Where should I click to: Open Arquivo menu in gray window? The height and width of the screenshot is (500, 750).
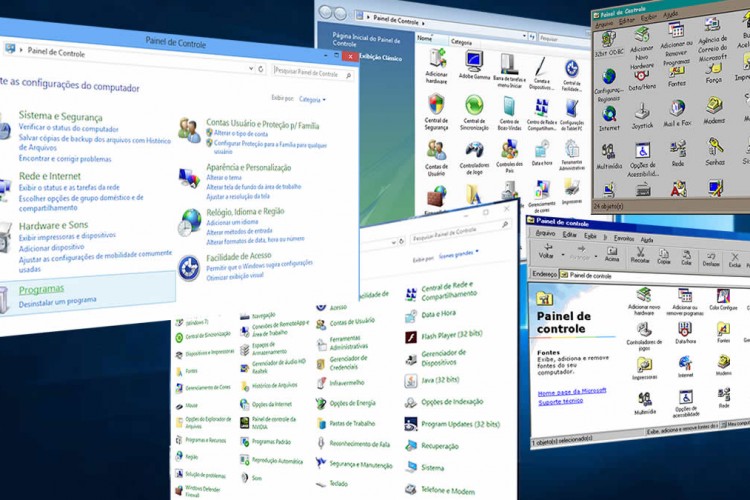[604, 23]
